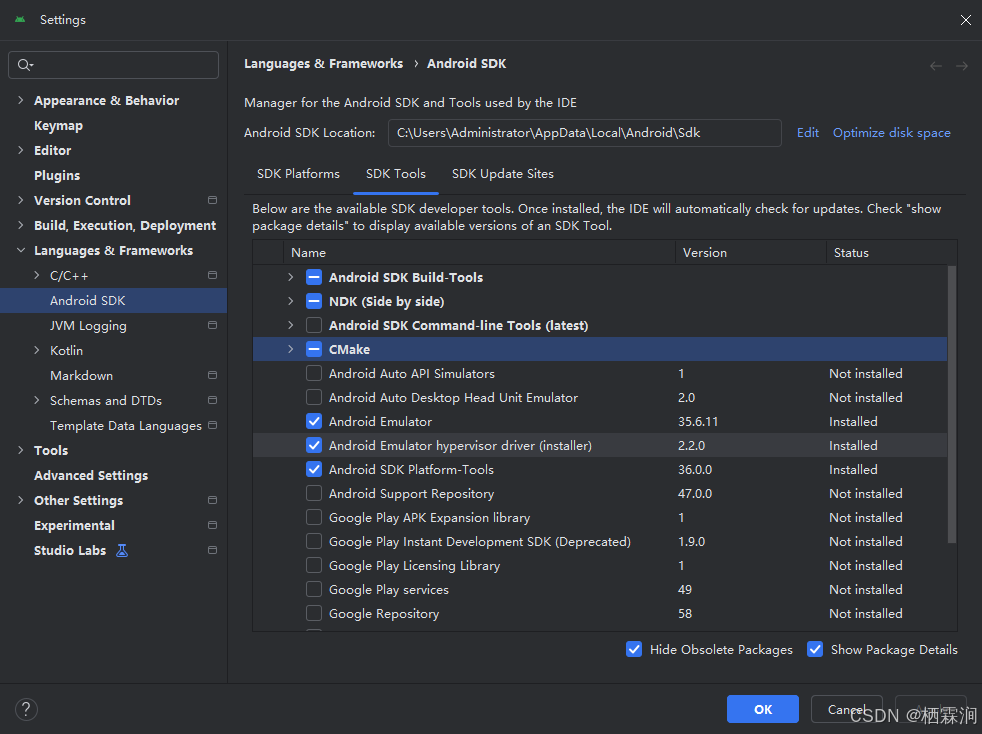The width and height of the screenshot is (982, 734).
Task: Click the forward navigation arrow
Action: click(961, 66)
